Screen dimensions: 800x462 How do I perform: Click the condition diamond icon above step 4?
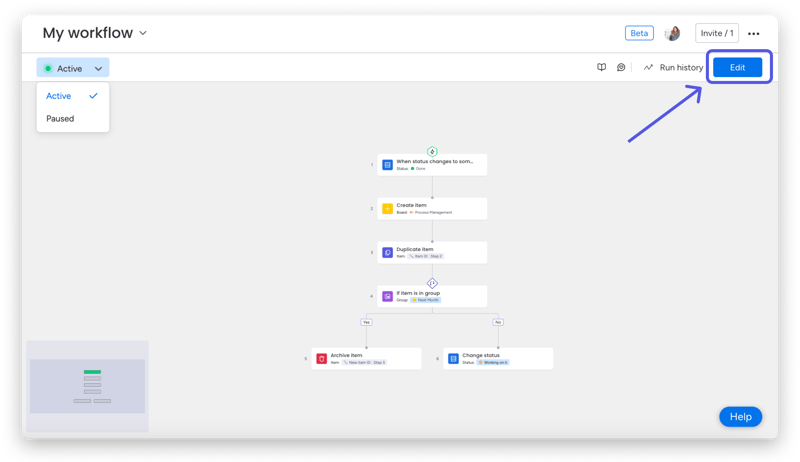pyautogui.click(x=432, y=283)
